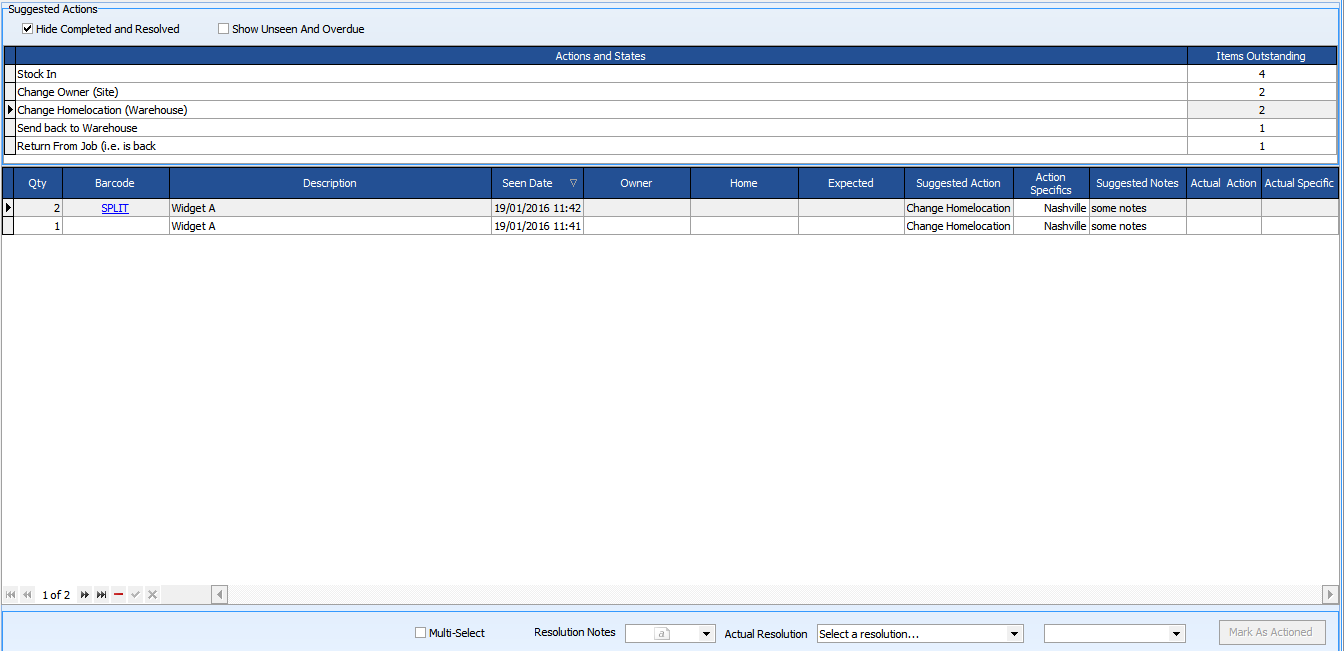Turn on Multi-Select

420,632
